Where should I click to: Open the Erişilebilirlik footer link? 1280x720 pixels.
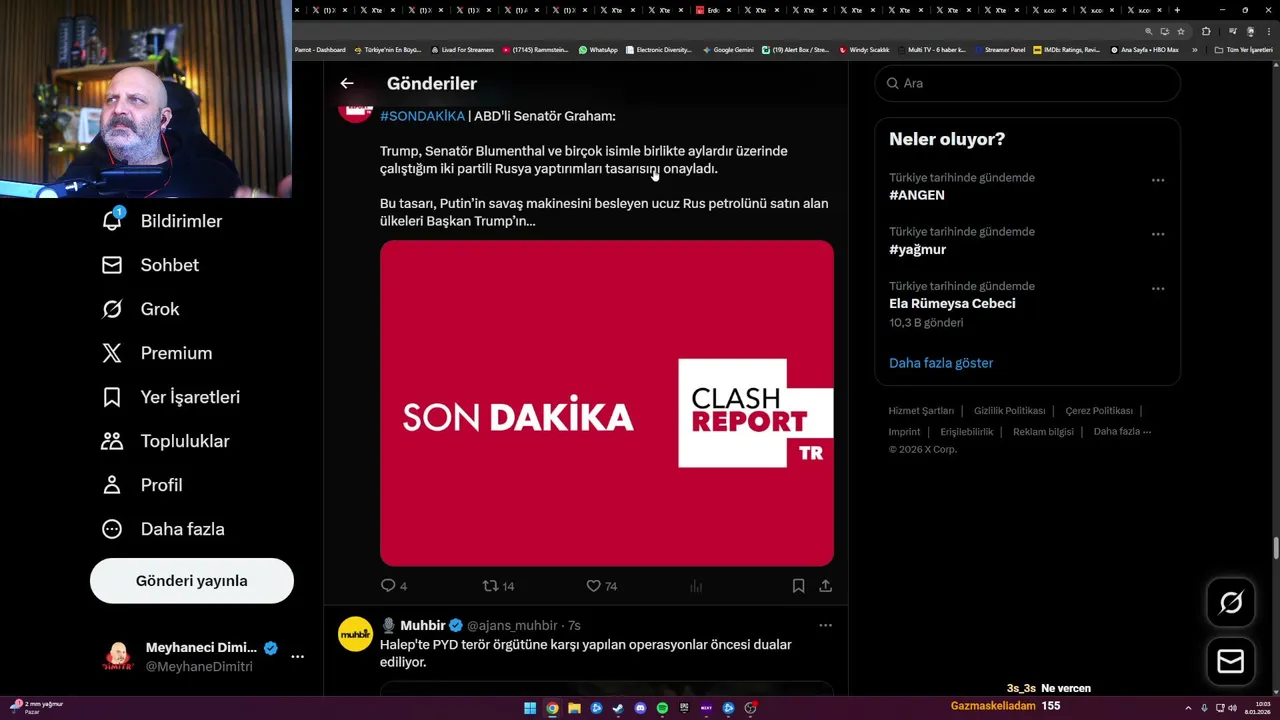(x=967, y=432)
